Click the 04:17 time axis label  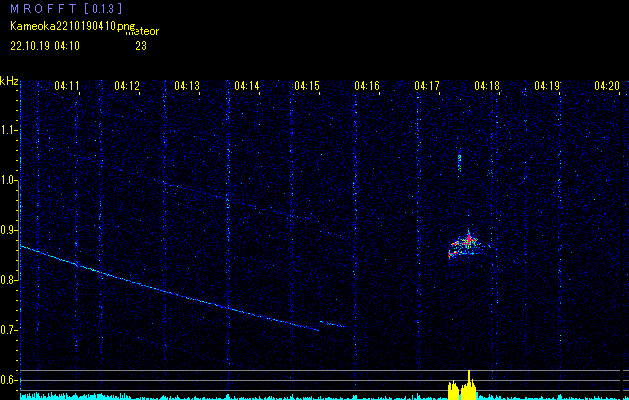click(x=427, y=86)
